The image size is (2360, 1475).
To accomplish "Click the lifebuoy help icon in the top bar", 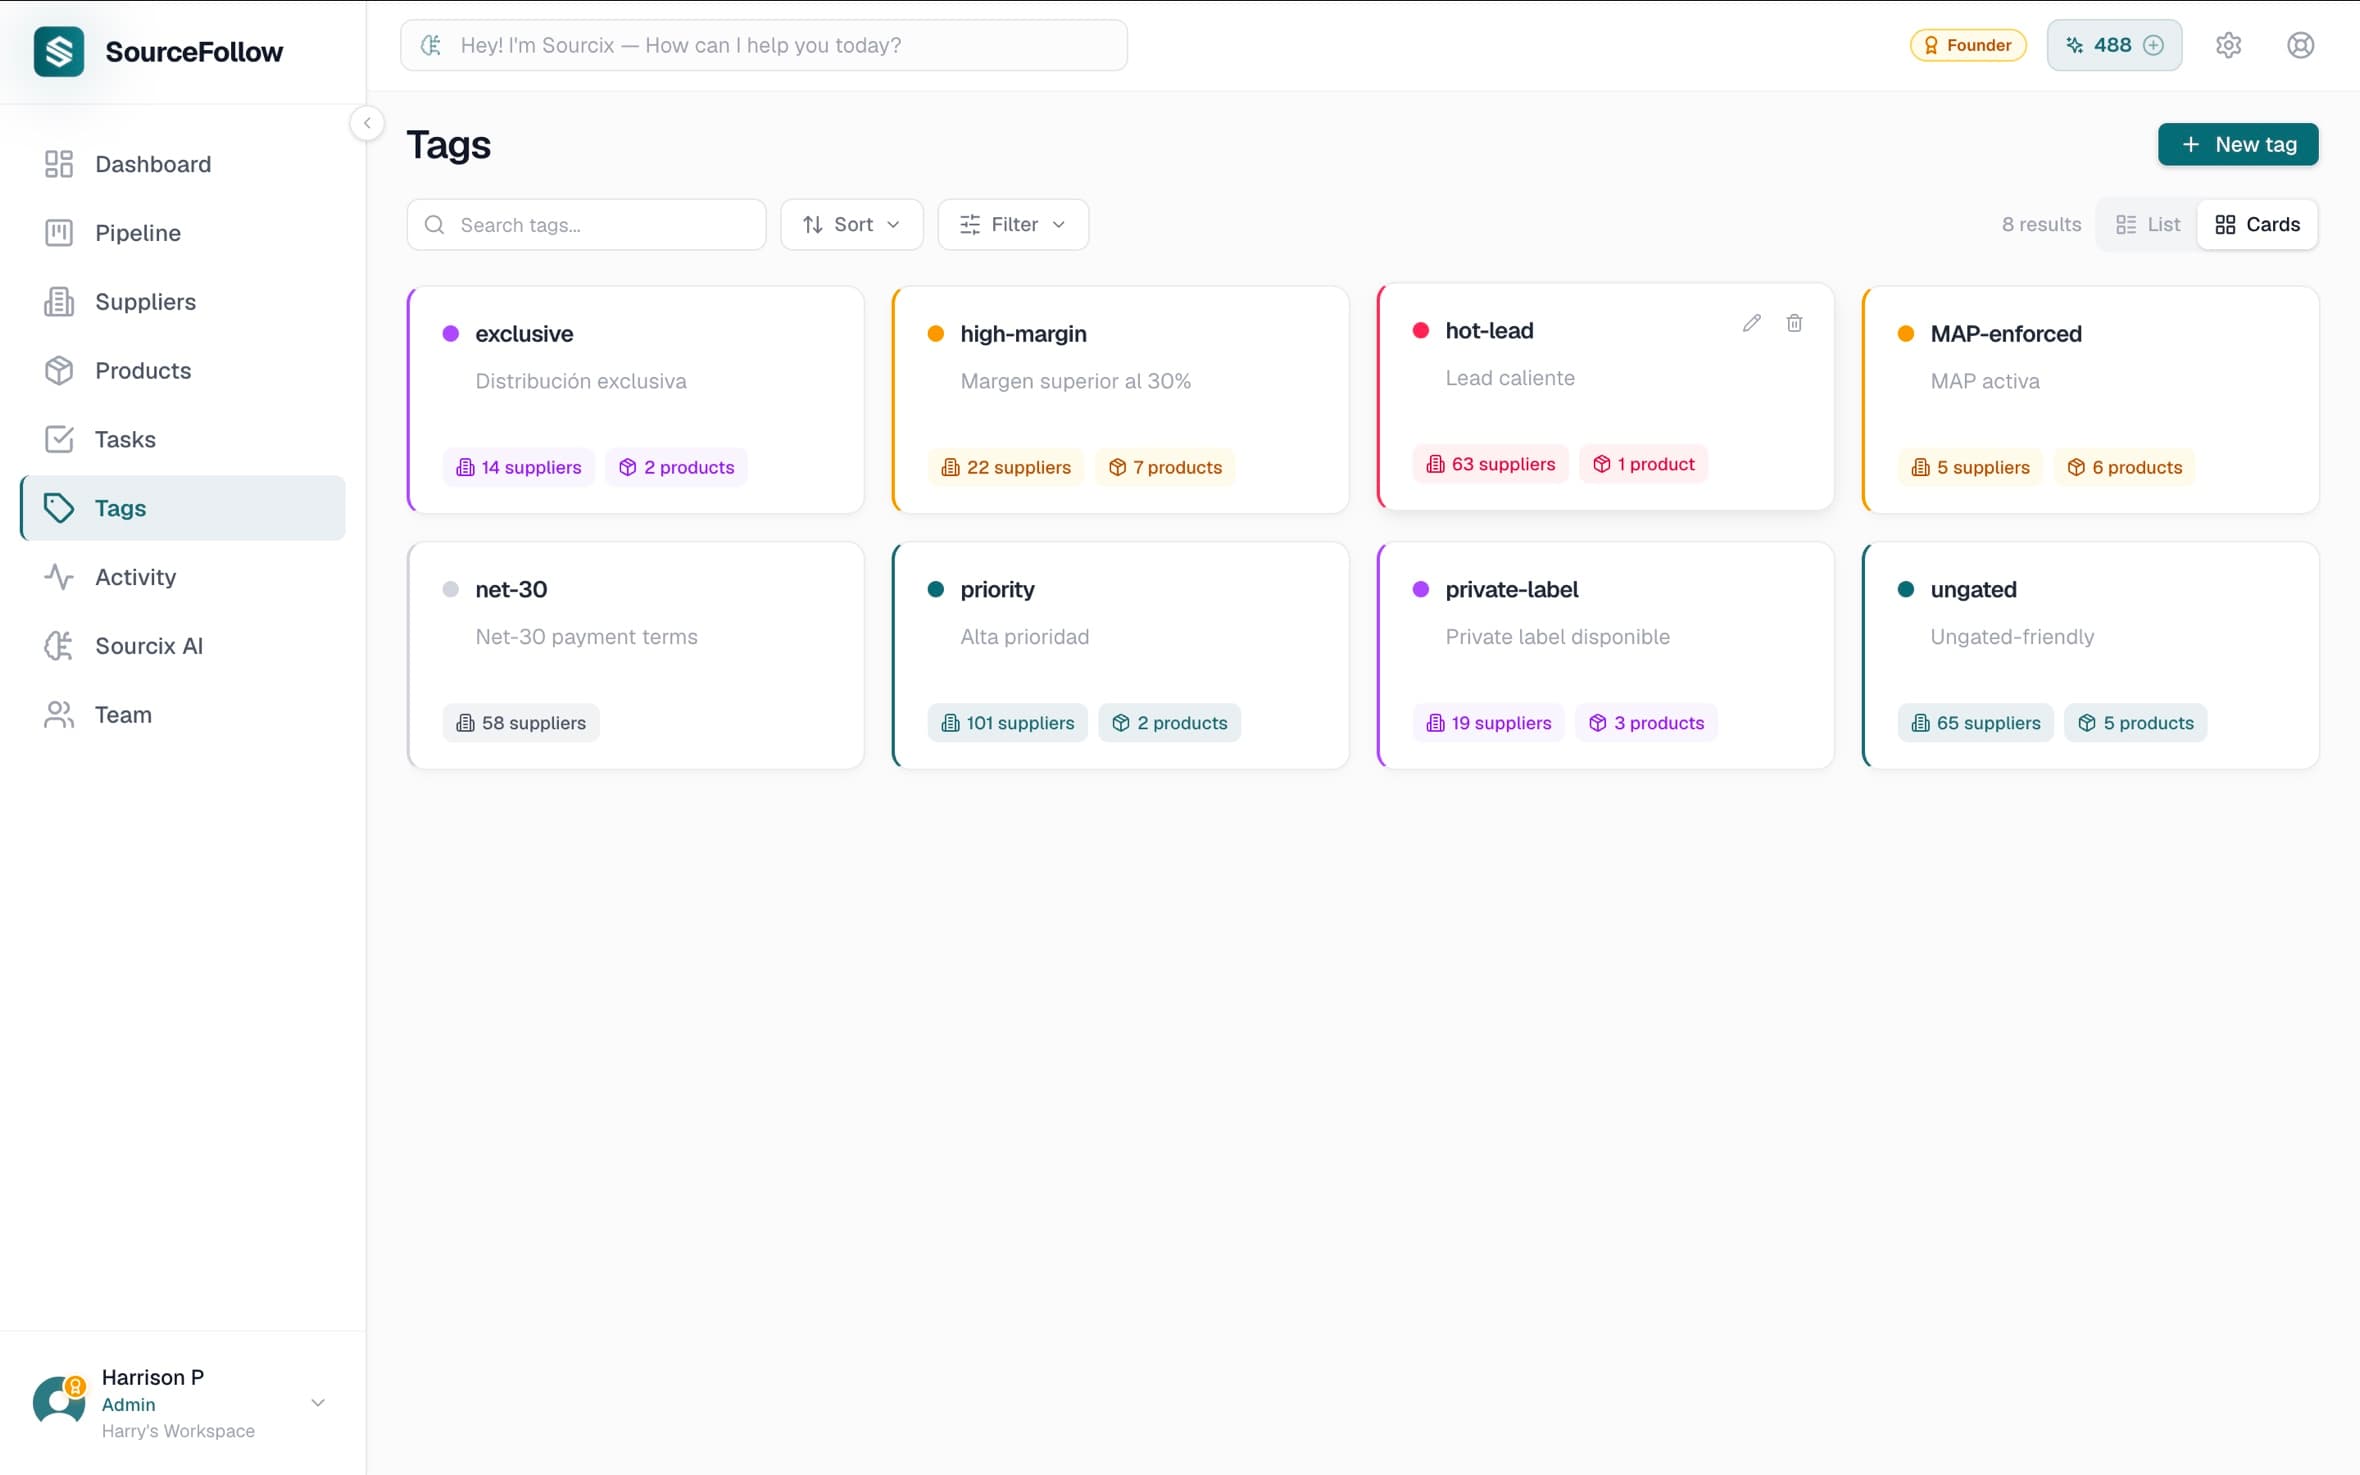I will (x=2300, y=45).
